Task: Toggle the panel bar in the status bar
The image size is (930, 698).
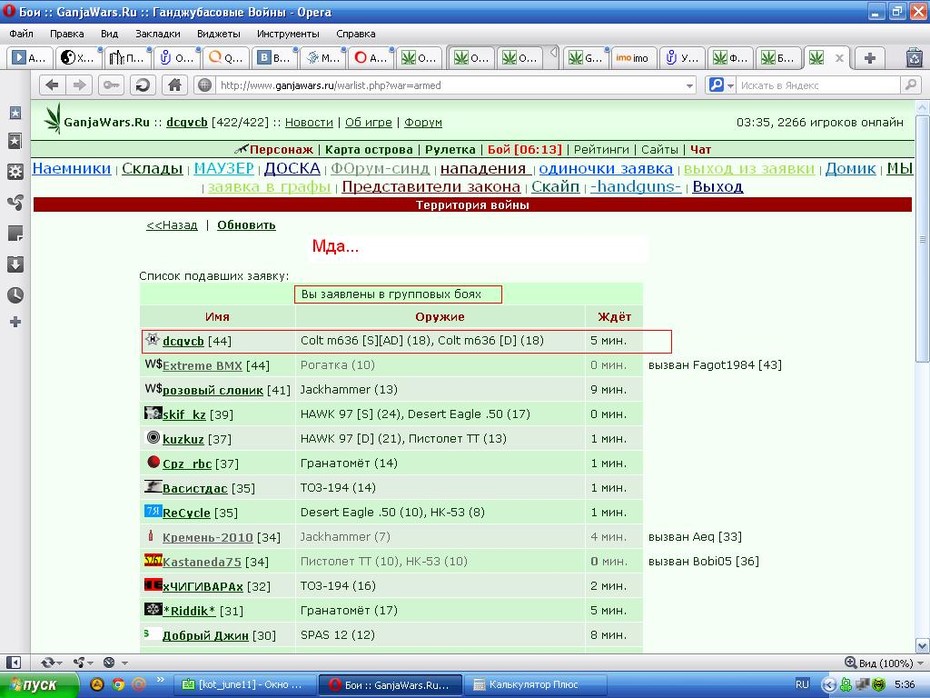Action: (13, 662)
